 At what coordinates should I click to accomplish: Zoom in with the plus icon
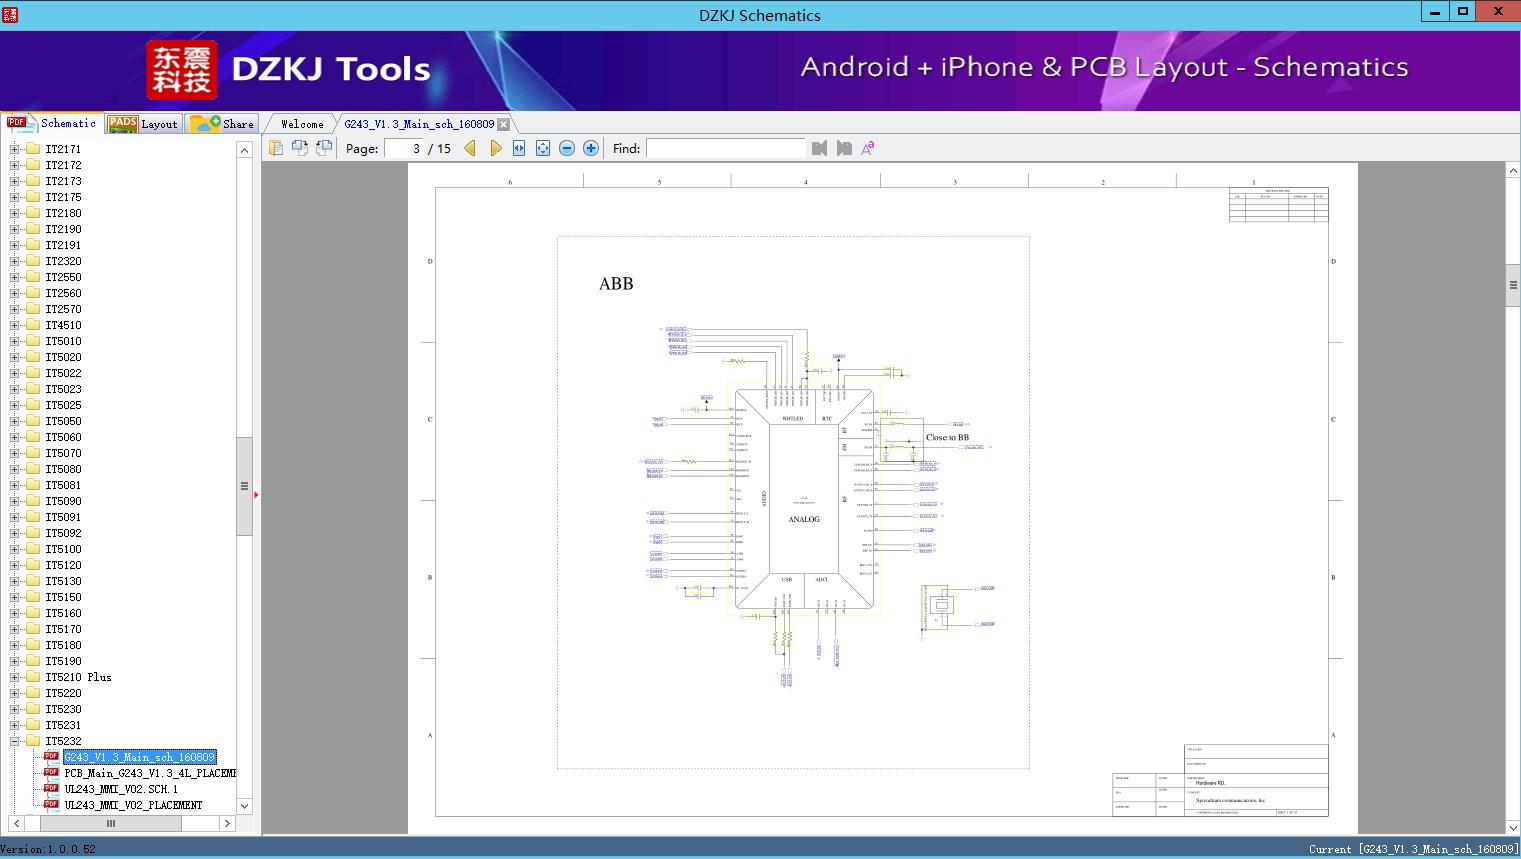coord(591,148)
